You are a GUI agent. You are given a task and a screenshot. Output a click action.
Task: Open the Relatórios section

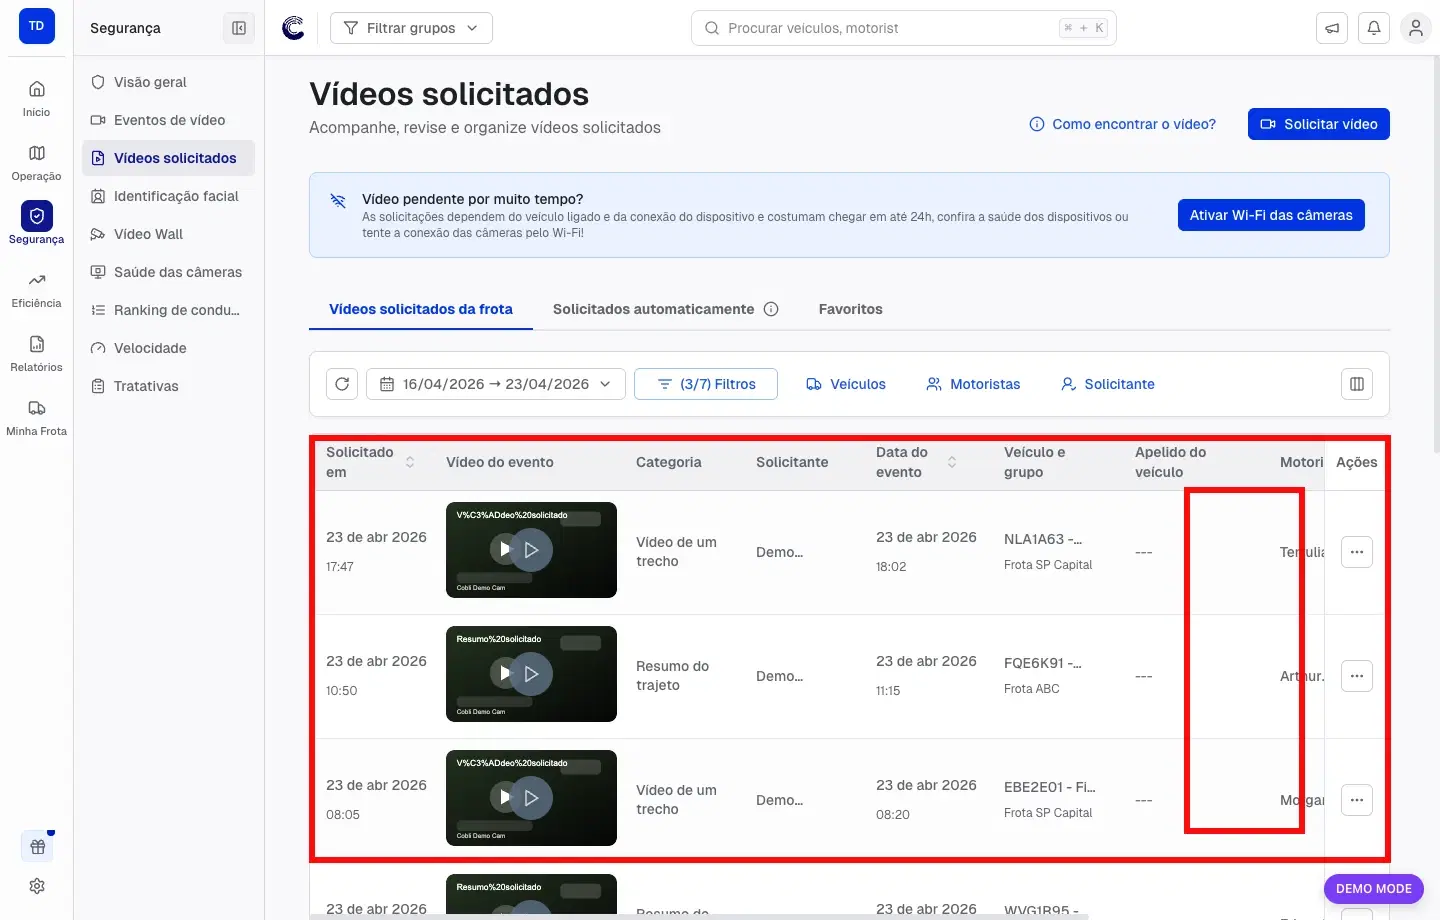(36, 354)
